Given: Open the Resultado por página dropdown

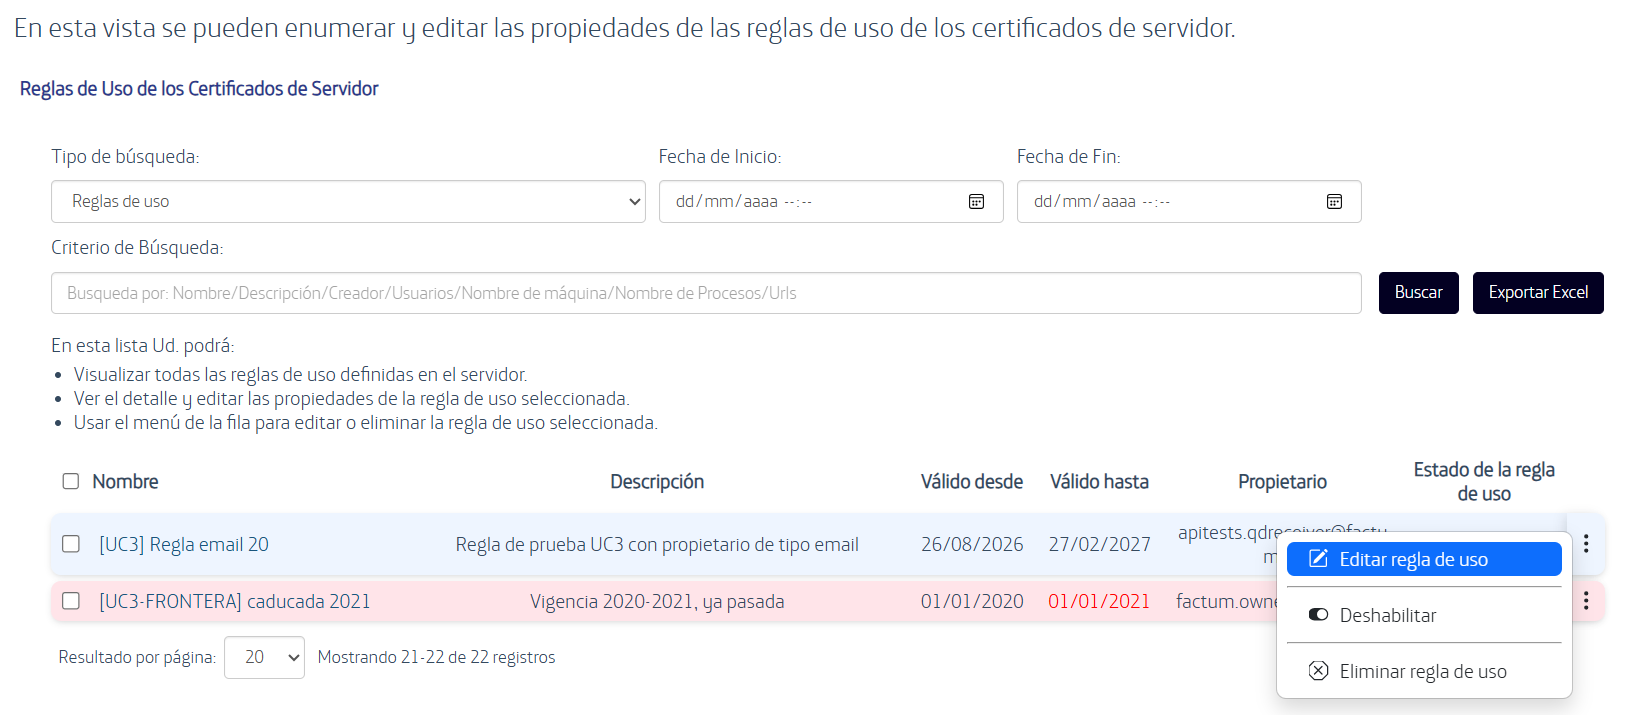Looking at the screenshot, I should point(264,657).
